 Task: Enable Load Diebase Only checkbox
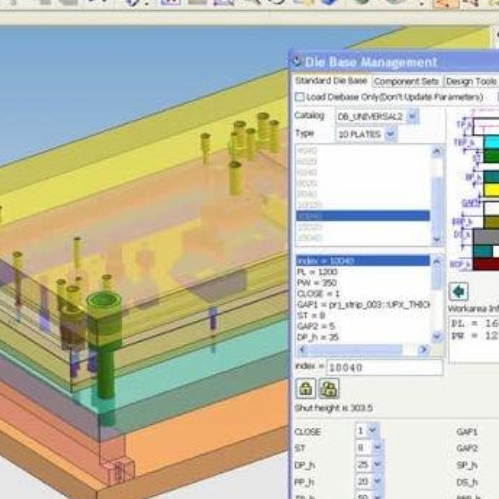[x=300, y=97]
